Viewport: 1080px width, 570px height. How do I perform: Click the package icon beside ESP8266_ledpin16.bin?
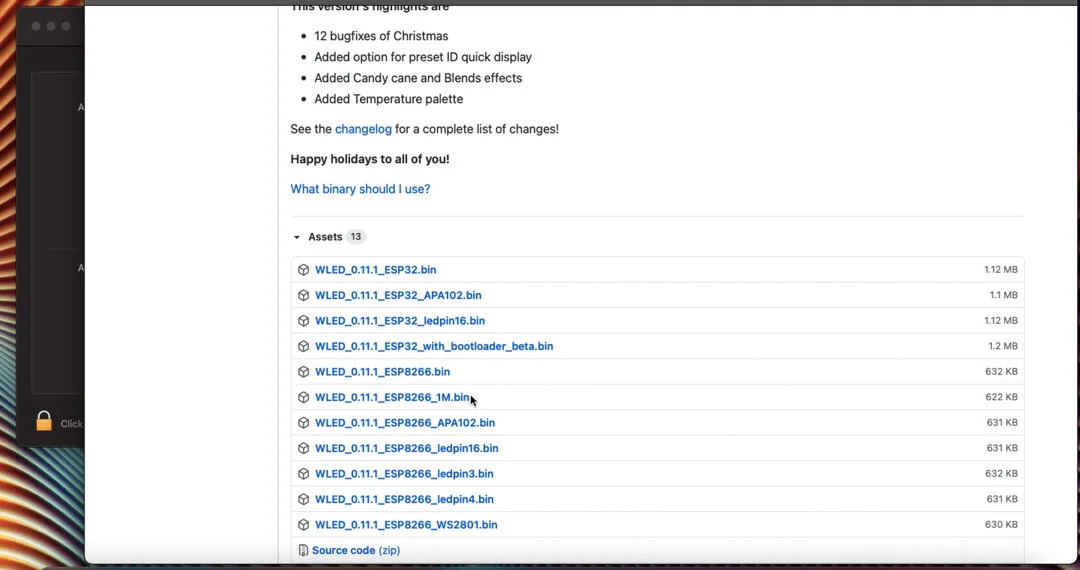pos(303,448)
